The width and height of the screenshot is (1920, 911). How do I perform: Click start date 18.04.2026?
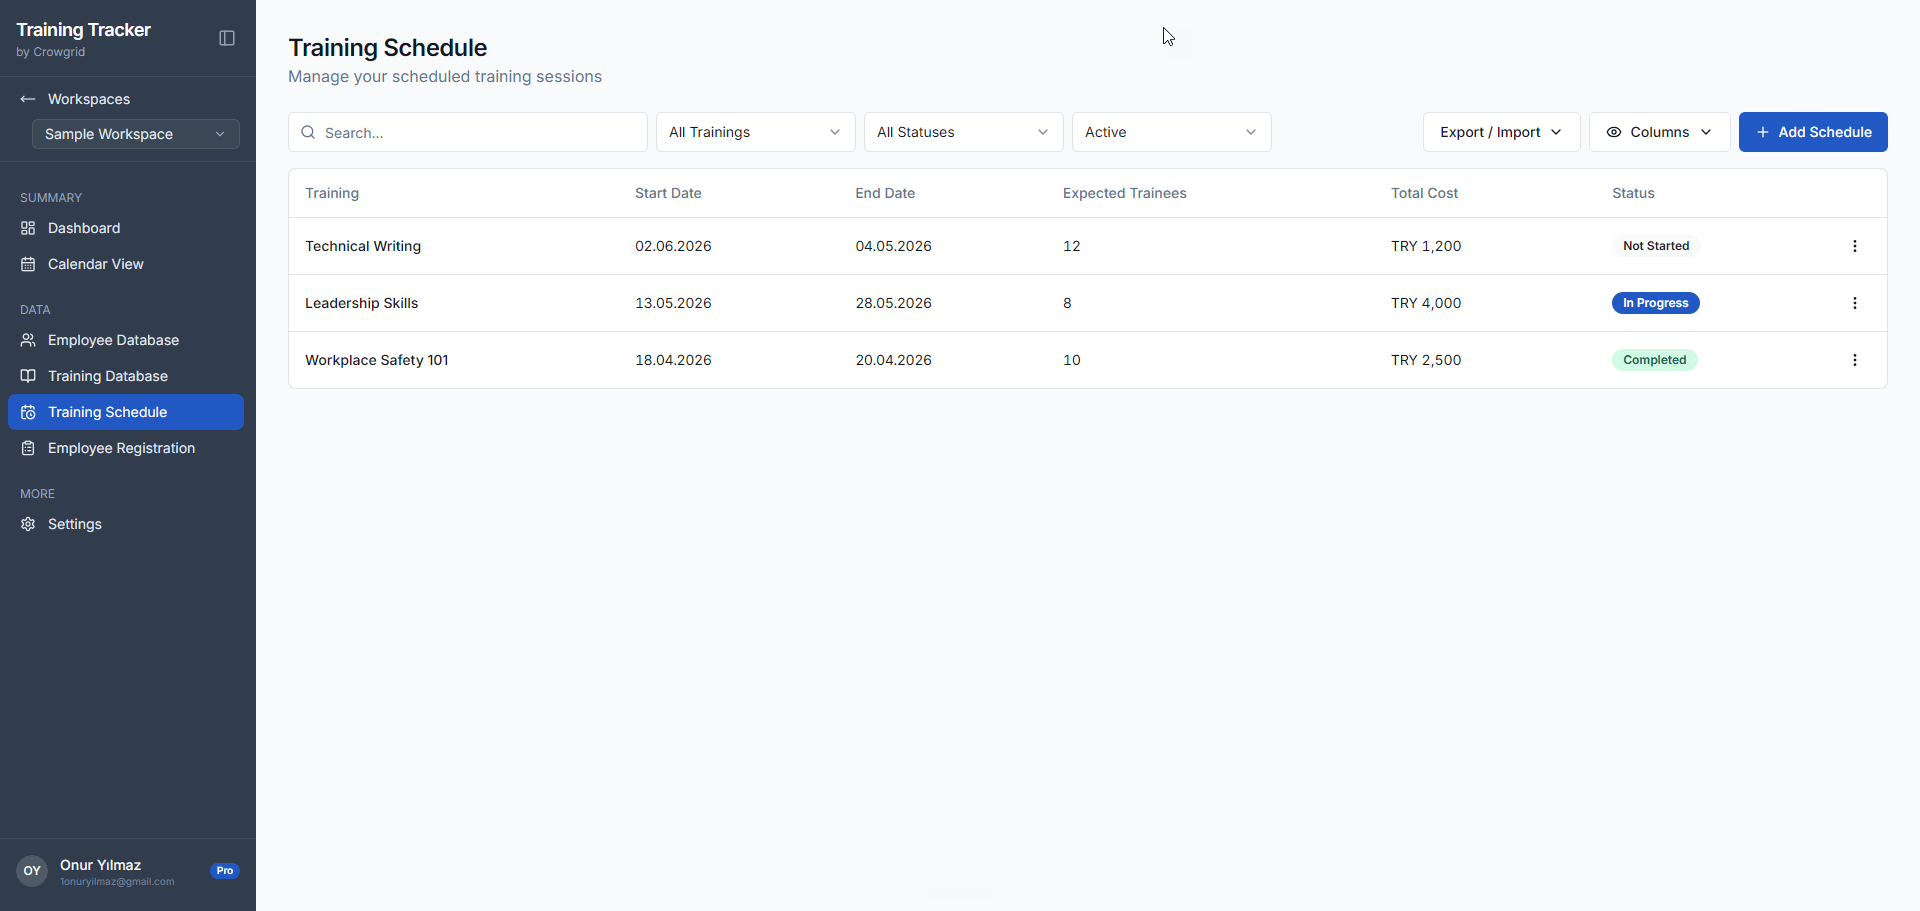pyautogui.click(x=673, y=360)
